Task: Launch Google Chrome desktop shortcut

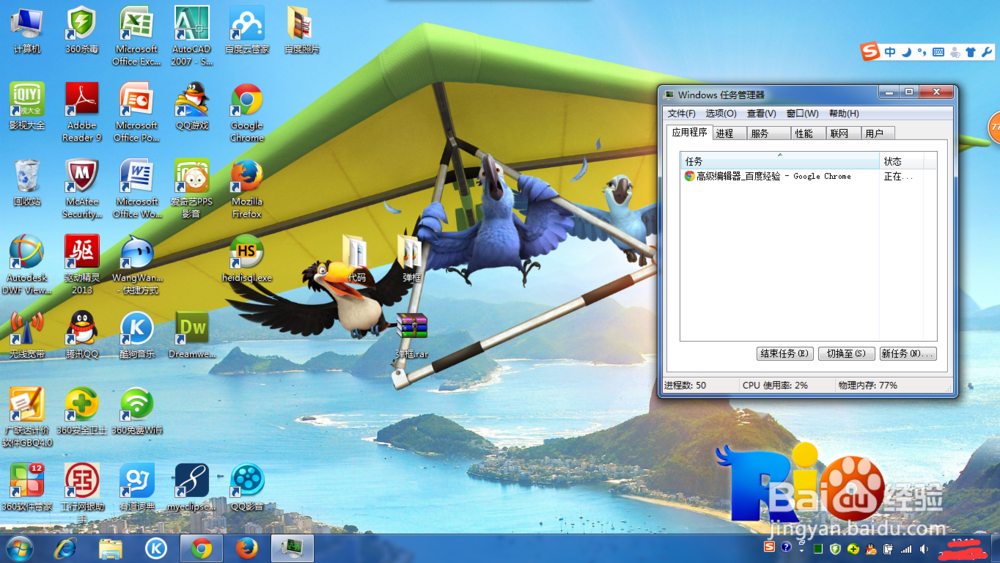Action: click(x=247, y=112)
